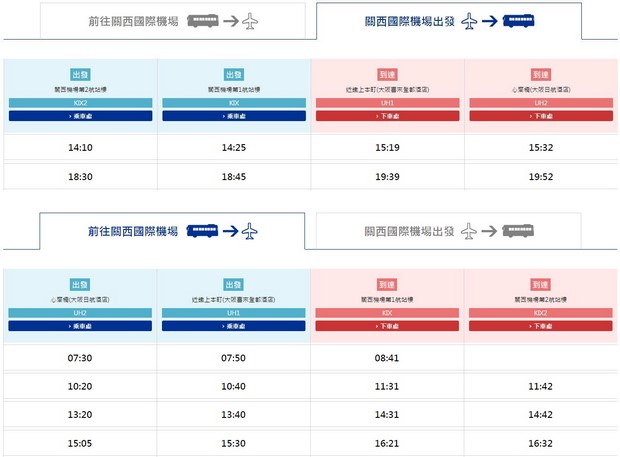
Task: Open 下車處 button under UH2 in upper table
Action: [x=541, y=116]
